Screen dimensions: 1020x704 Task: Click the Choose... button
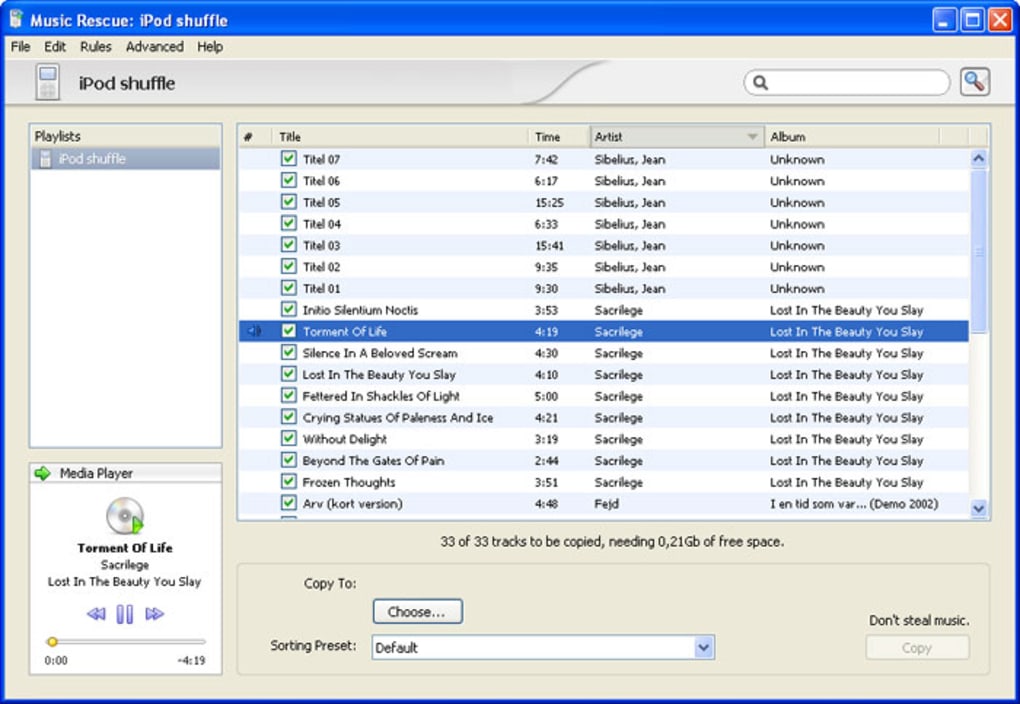point(418,612)
